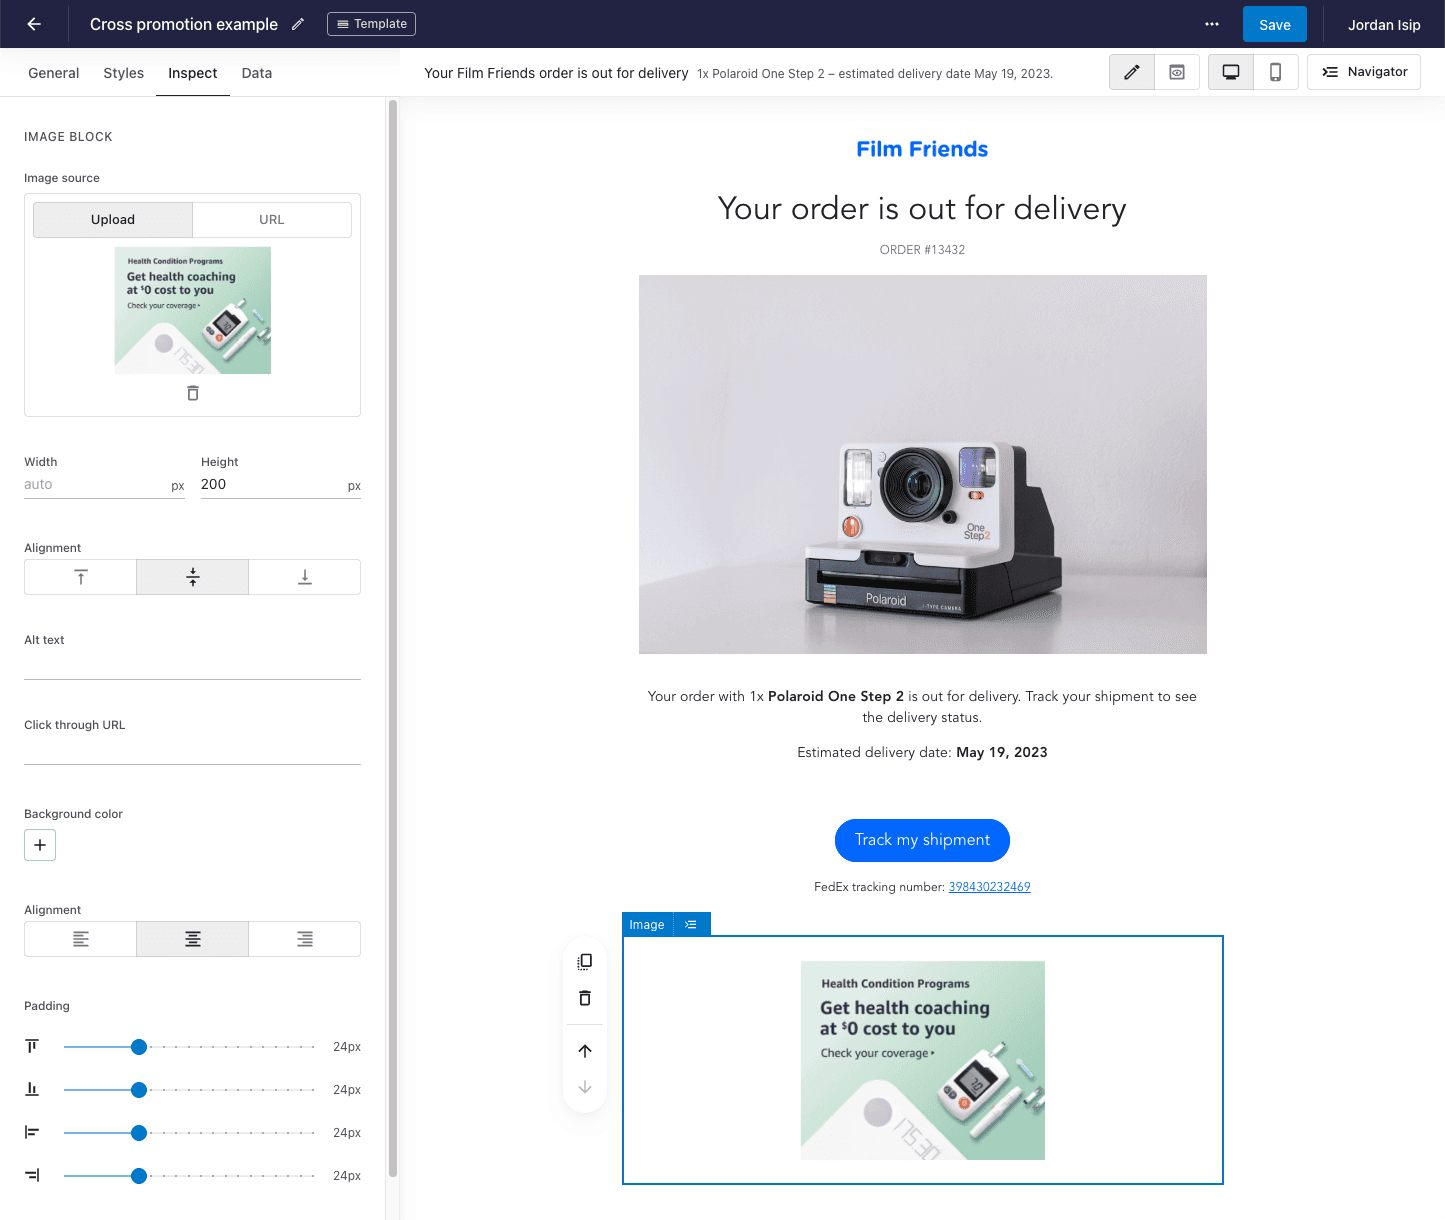Choose Upload image source

tap(113, 220)
